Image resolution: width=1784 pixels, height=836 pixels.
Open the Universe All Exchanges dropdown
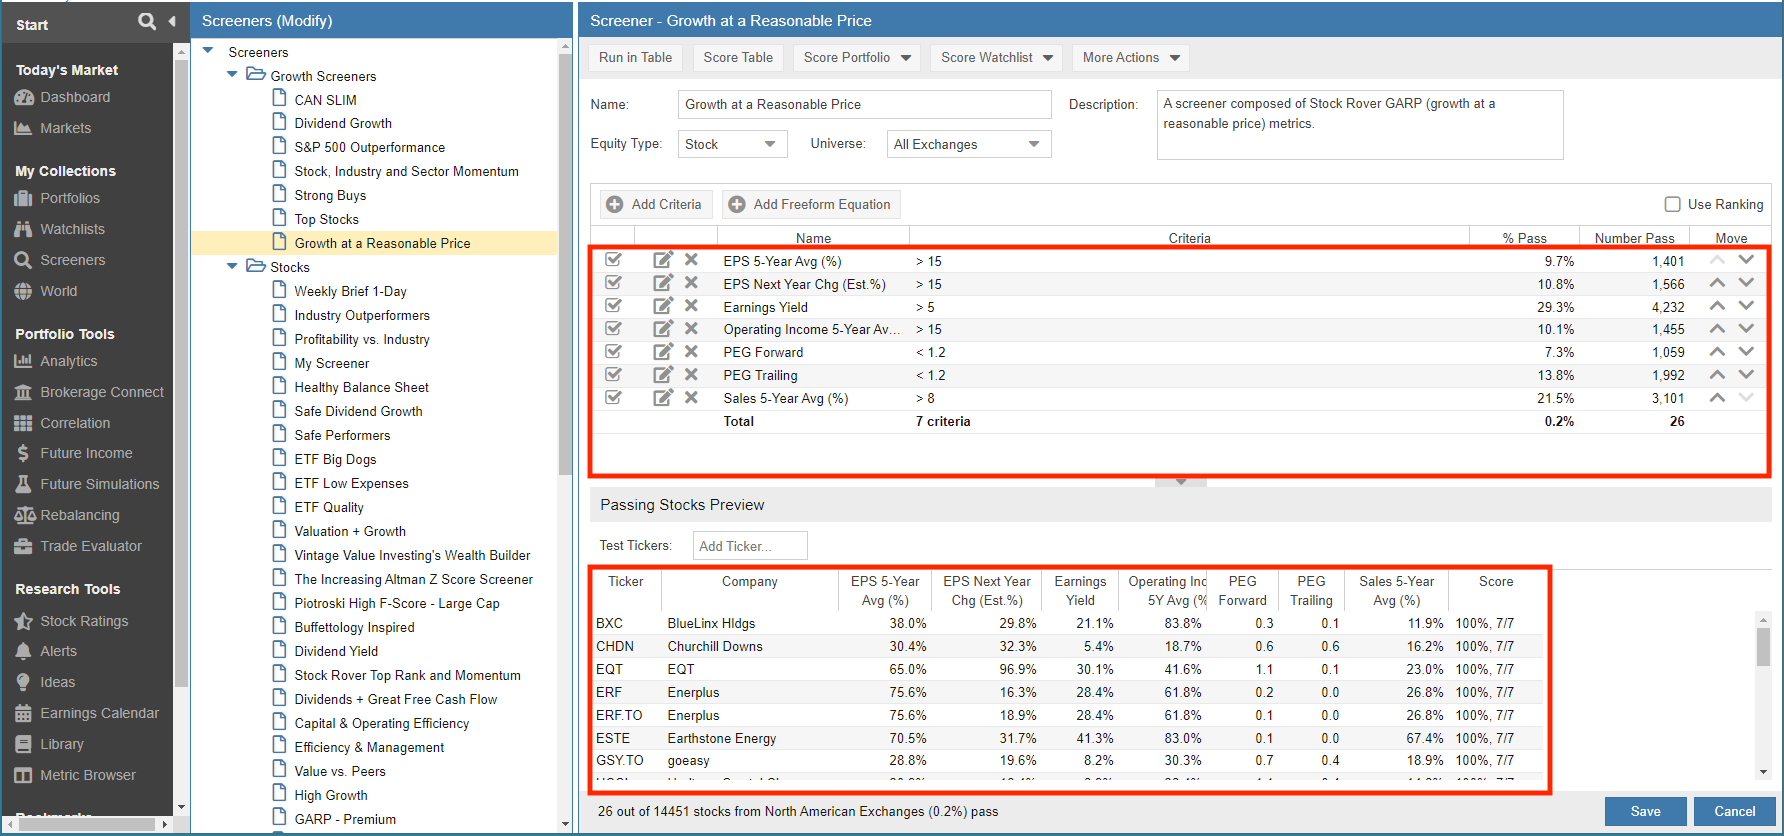click(969, 144)
